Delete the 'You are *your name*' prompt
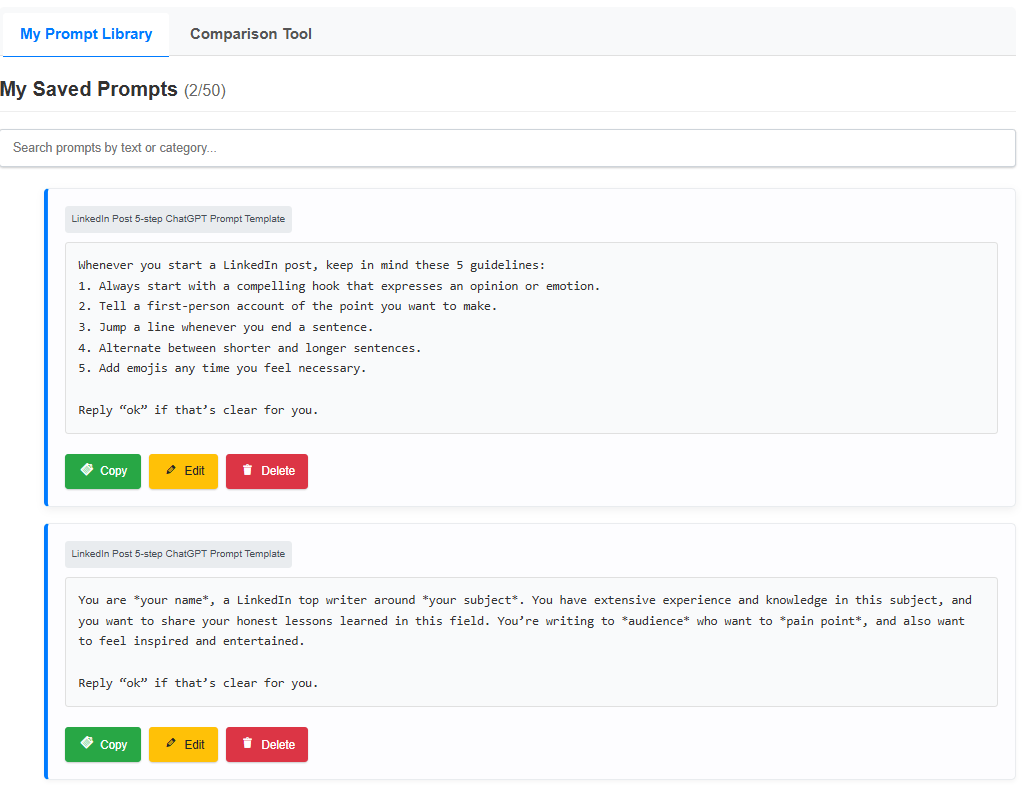1022x798 pixels. [267, 745]
